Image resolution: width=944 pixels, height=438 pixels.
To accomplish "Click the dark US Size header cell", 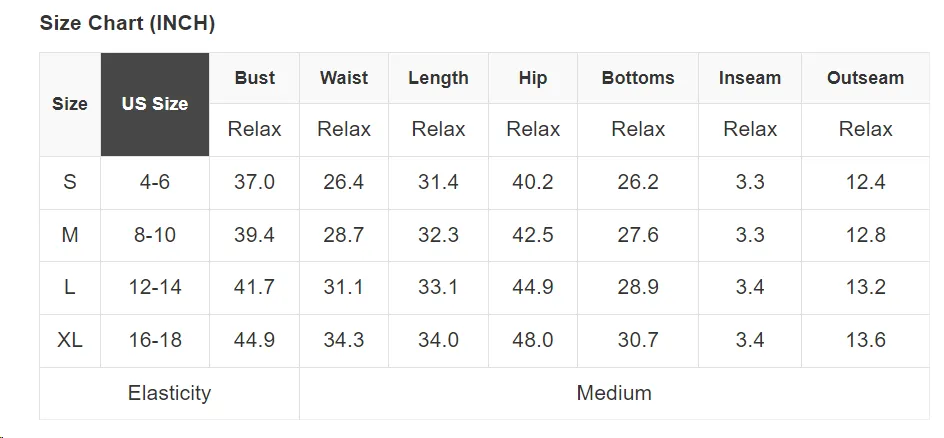I will tap(155, 104).
